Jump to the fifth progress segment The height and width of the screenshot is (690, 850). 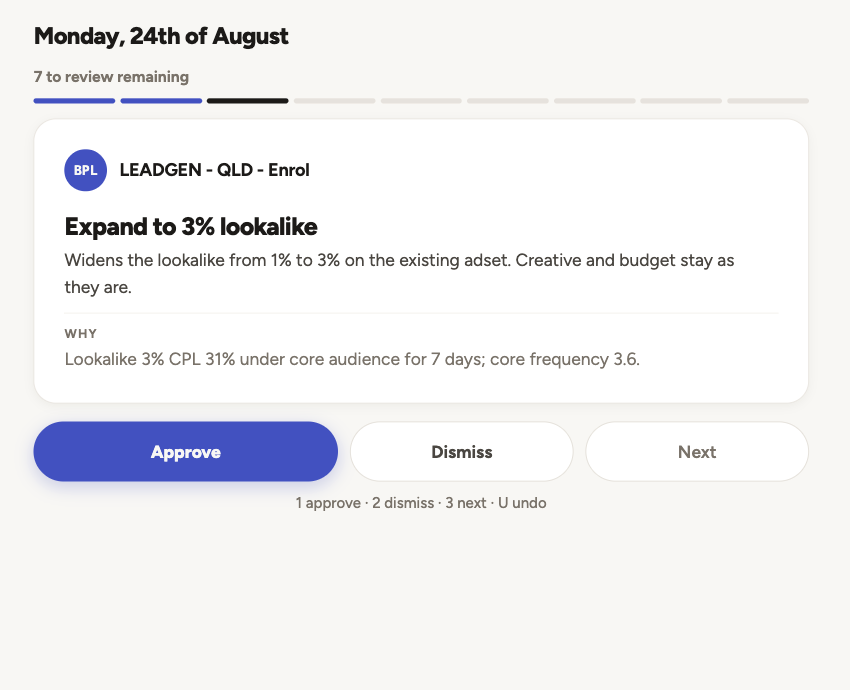coord(421,101)
